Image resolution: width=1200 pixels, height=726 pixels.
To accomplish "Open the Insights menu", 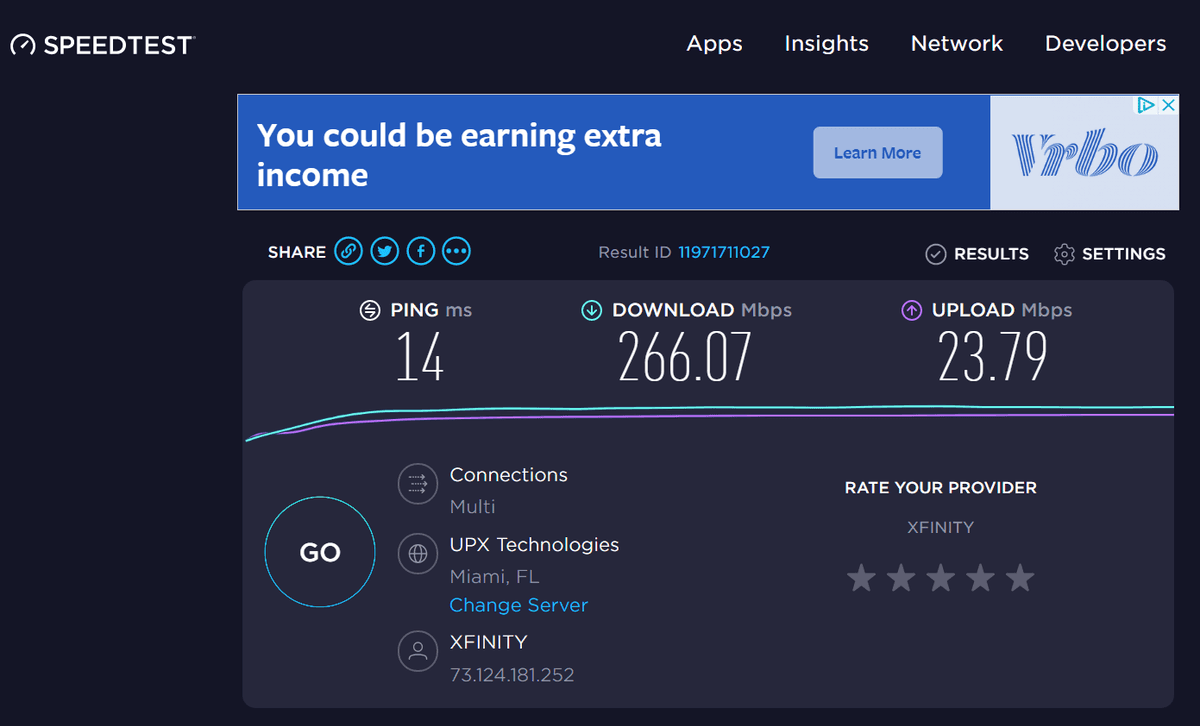I will pos(826,44).
